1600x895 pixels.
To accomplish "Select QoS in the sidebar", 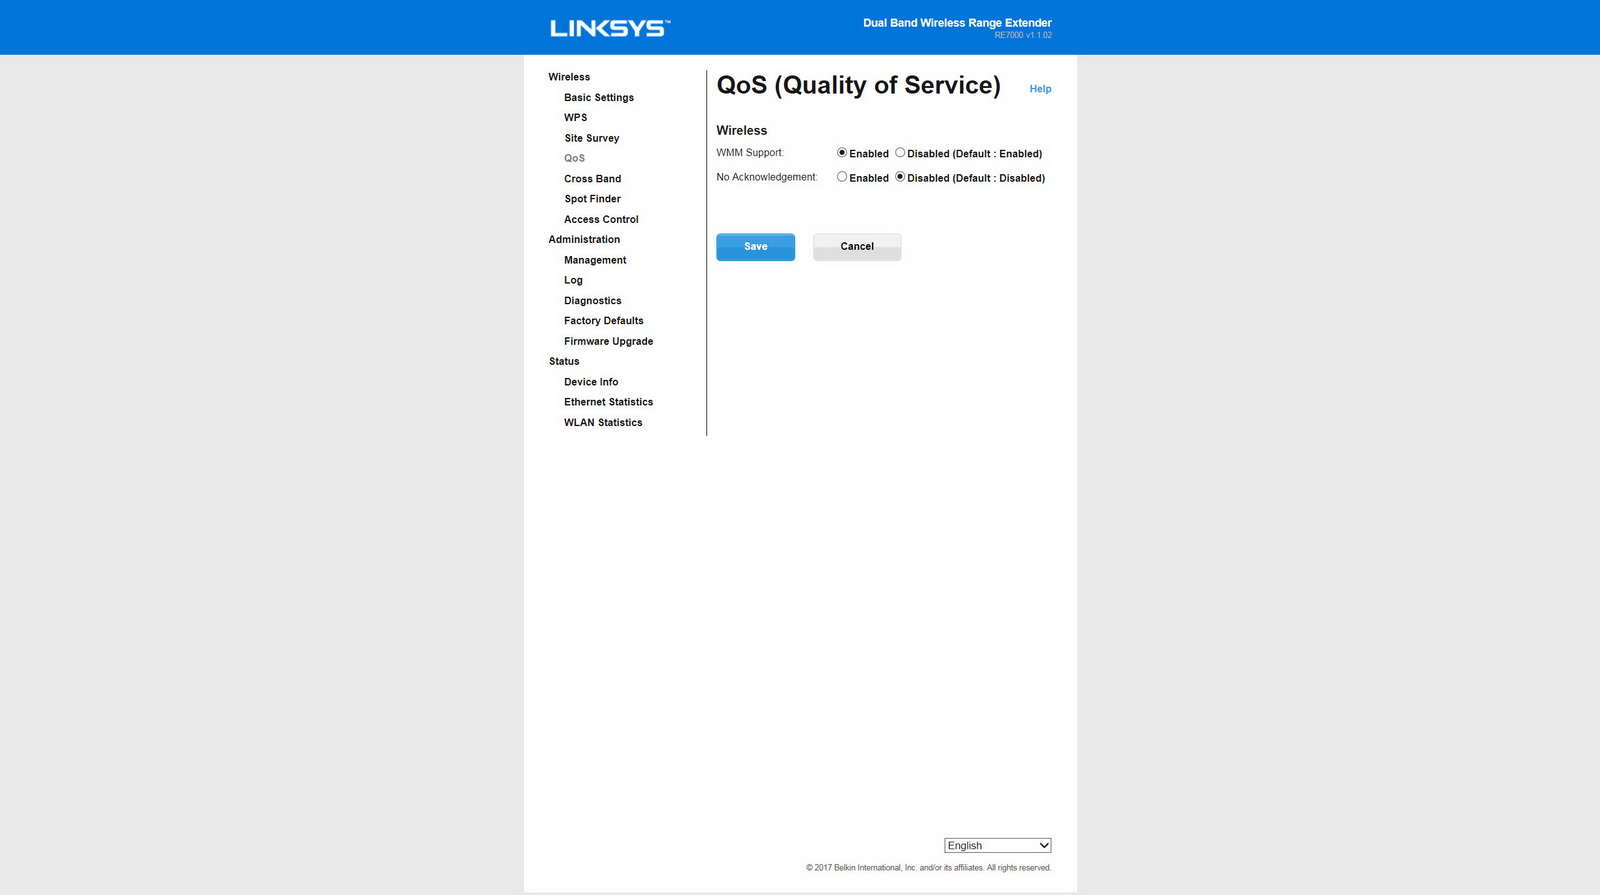I will coord(575,158).
